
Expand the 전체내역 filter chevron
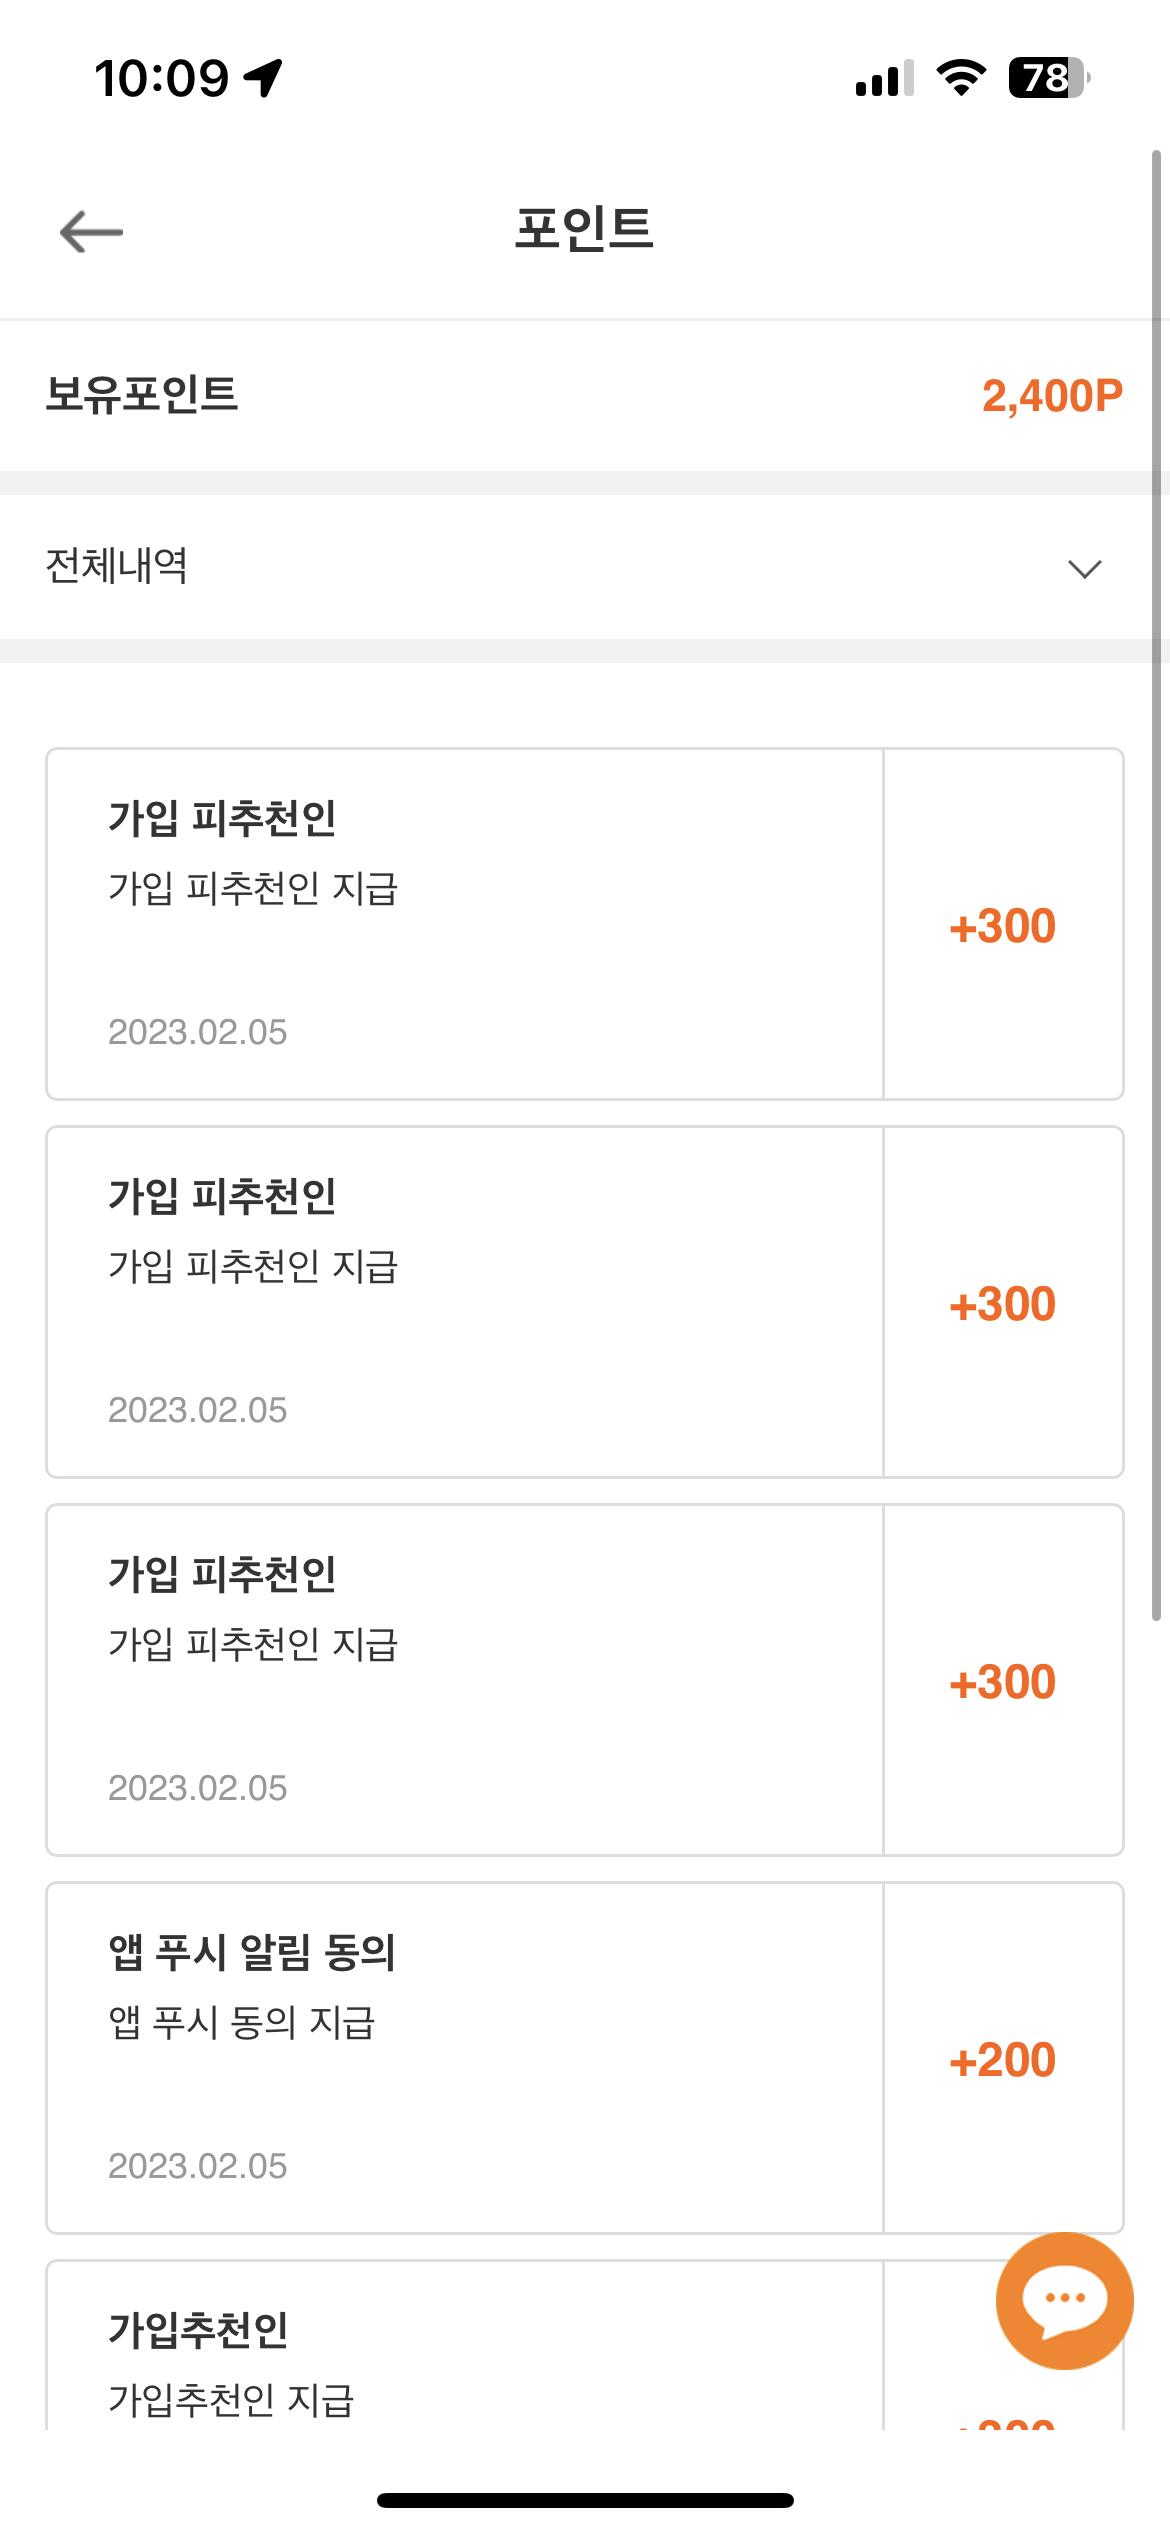click(x=1084, y=568)
